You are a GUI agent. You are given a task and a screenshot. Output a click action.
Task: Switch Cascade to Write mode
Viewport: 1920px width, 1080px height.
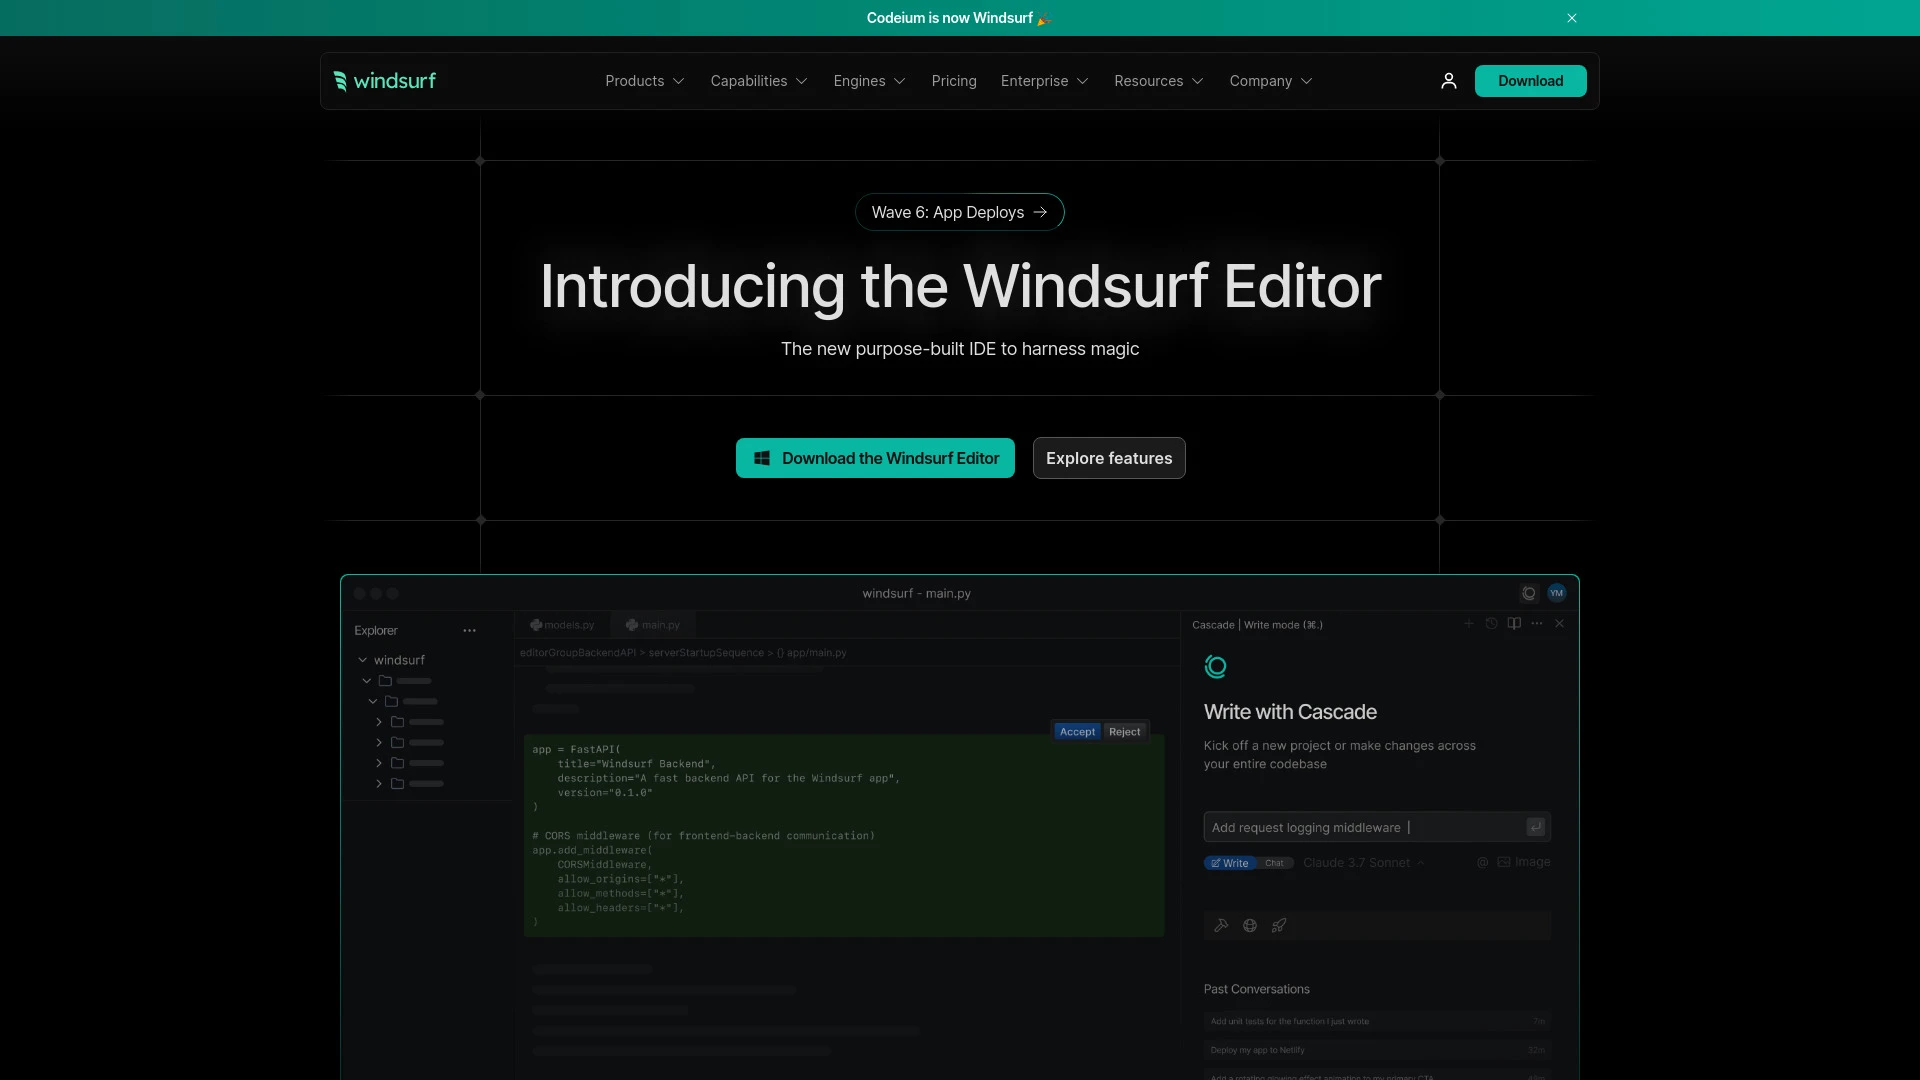pyautogui.click(x=1230, y=863)
